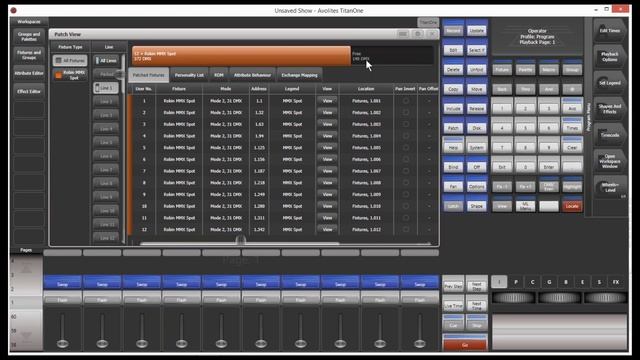Switch to the Patched Fixtures tab

coord(148,75)
